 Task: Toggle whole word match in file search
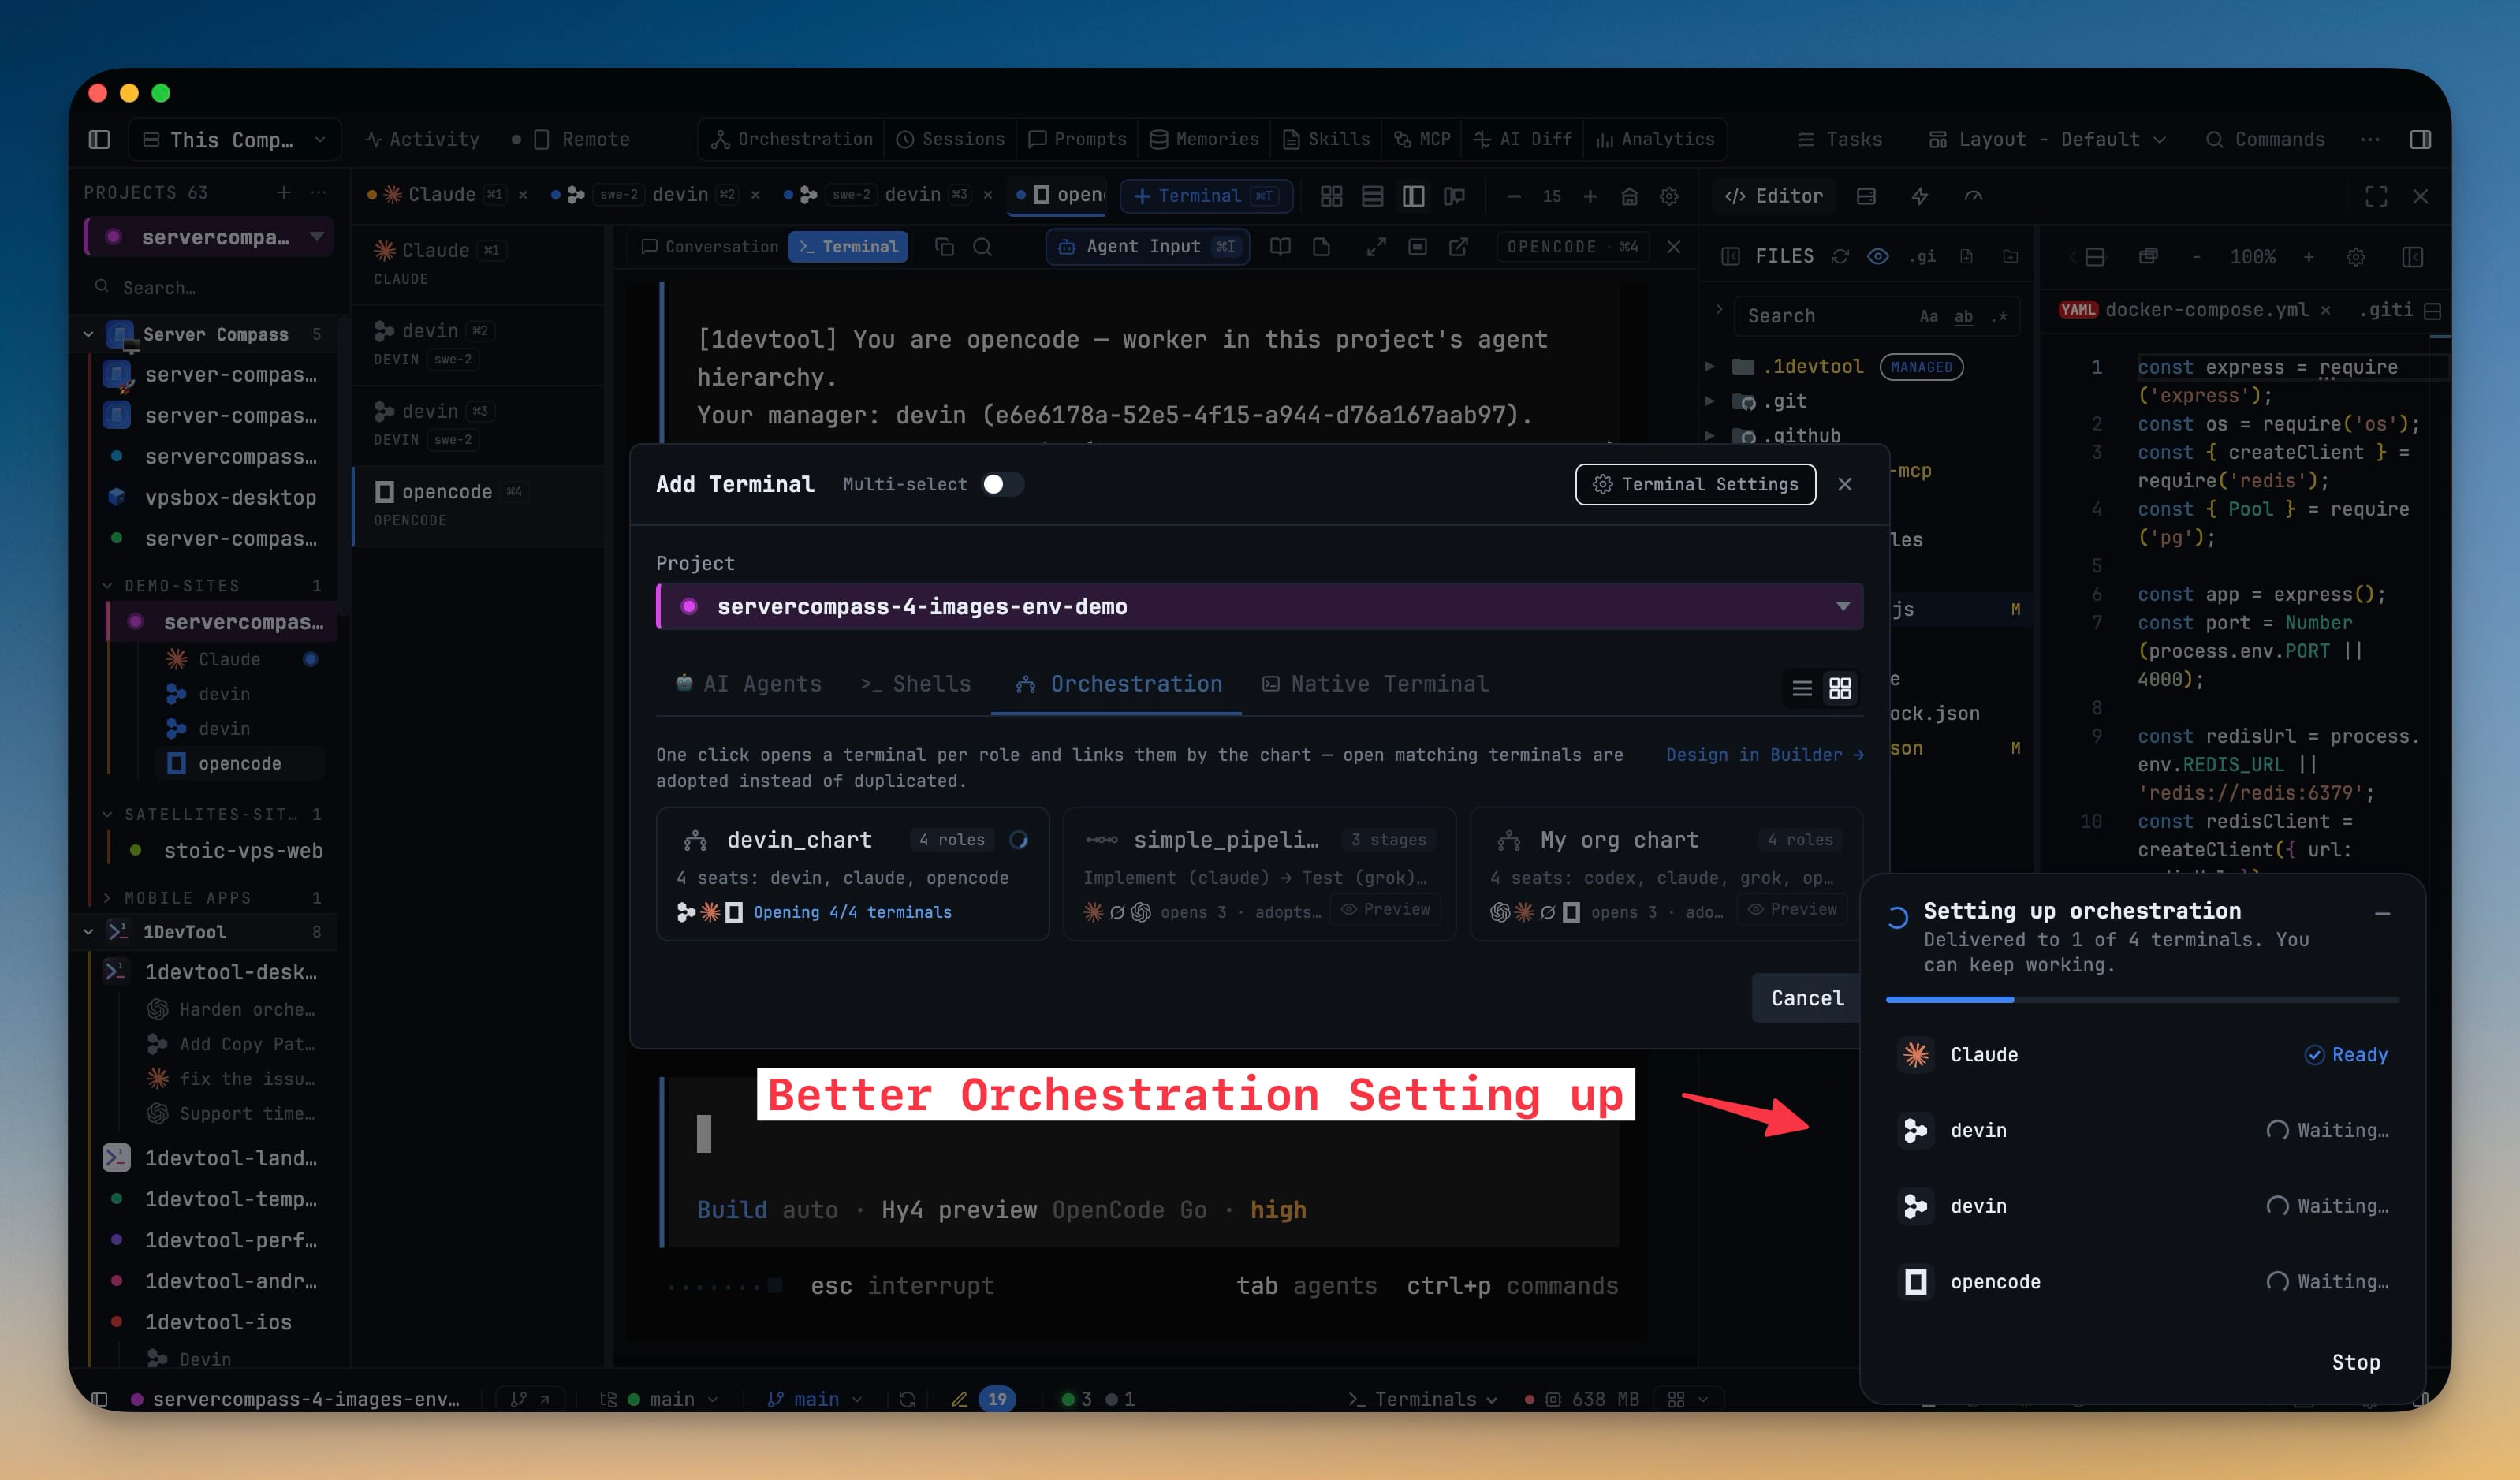pyautogui.click(x=1964, y=316)
